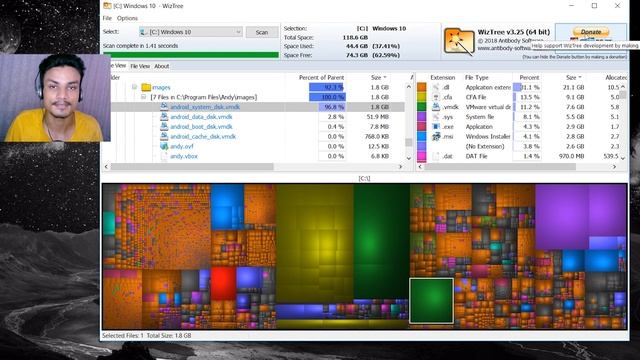The image size is (640, 360).
Task: Select the andy.vbox row name
Action: pos(184,156)
